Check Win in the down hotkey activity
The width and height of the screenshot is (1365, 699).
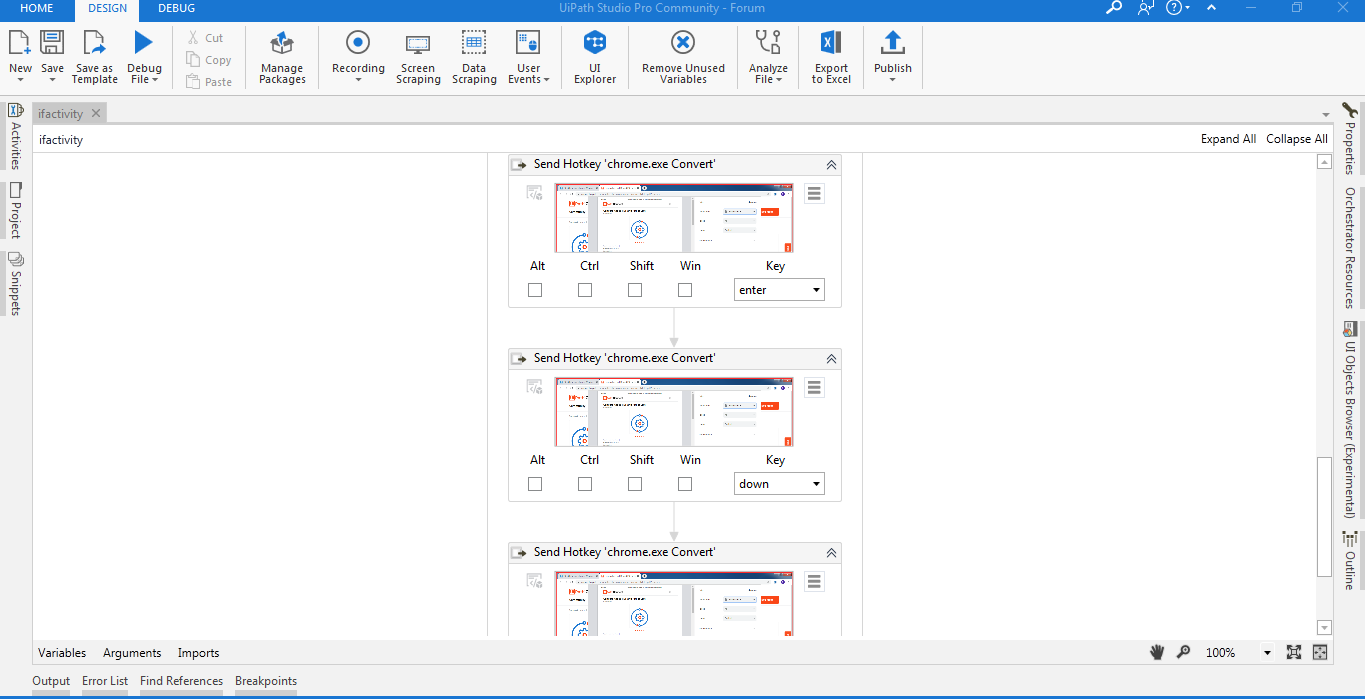tap(685, 484)
